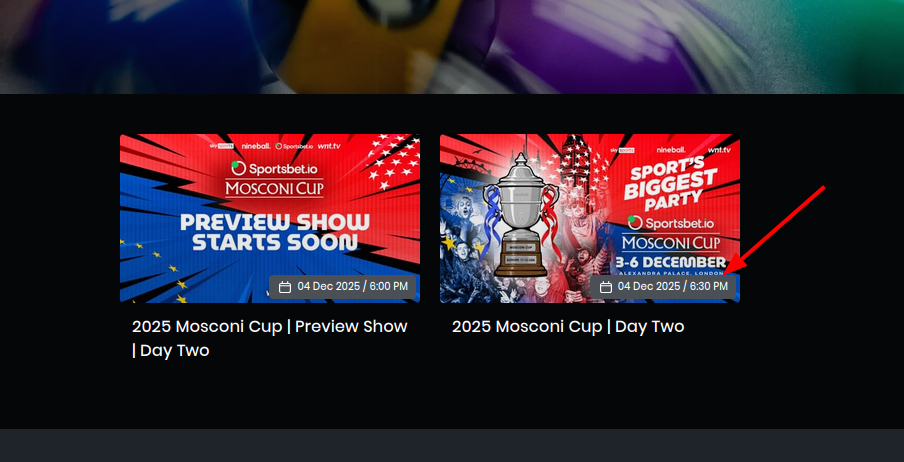Open "2025 Mosconi Cup | Preview Show | Day Two" title

[x=270, y=338]
